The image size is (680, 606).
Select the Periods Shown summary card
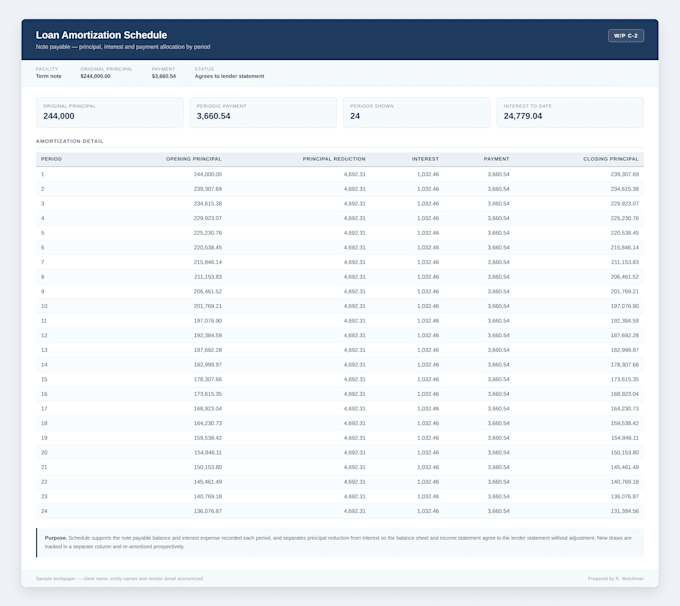coord(417,112)
